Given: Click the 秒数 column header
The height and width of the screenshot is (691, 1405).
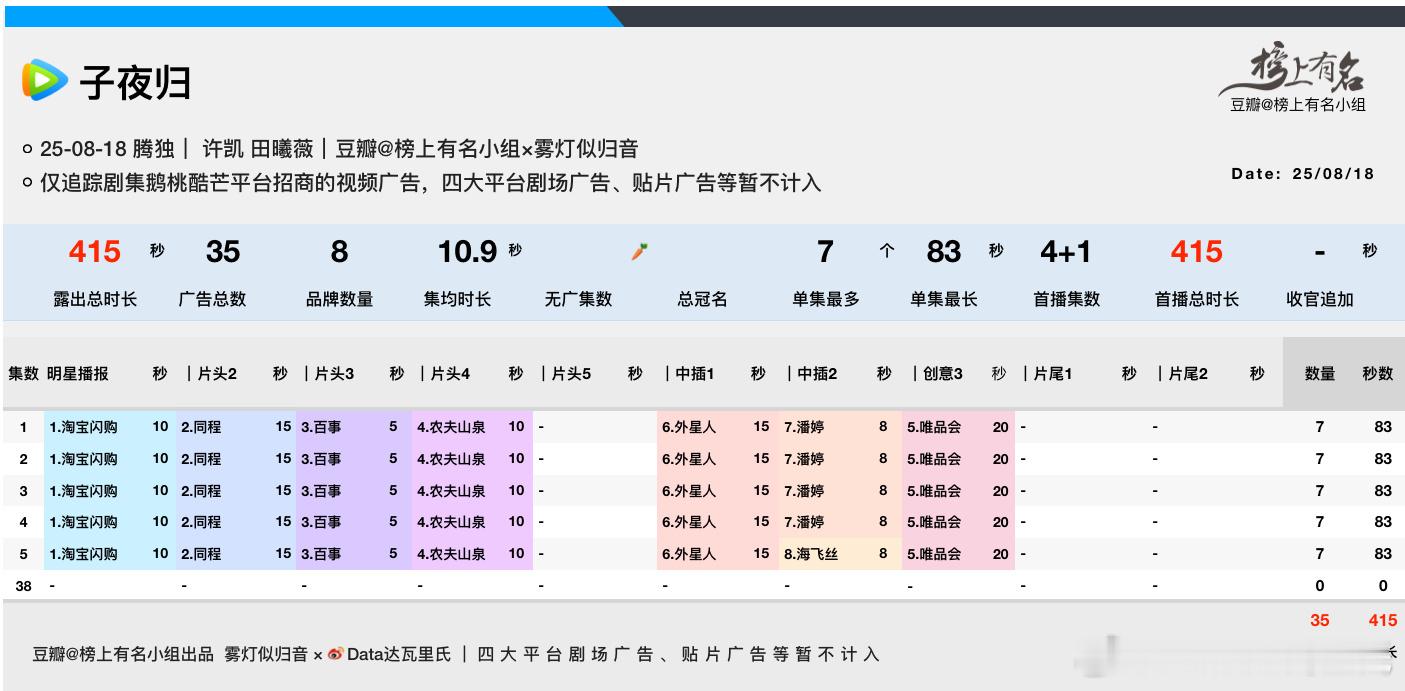Looking at the screenshot, I should (x=1377, y=373).
